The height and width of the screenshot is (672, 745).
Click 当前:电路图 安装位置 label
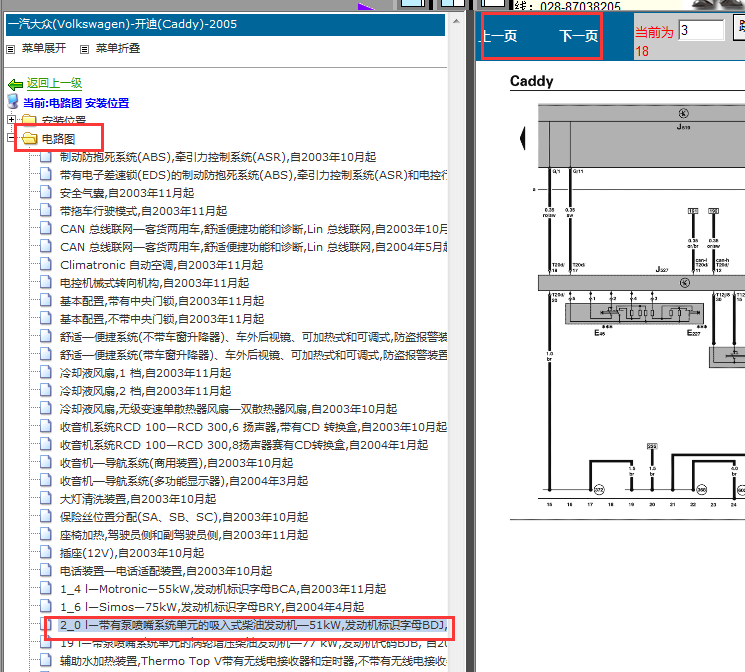[76, 103]
